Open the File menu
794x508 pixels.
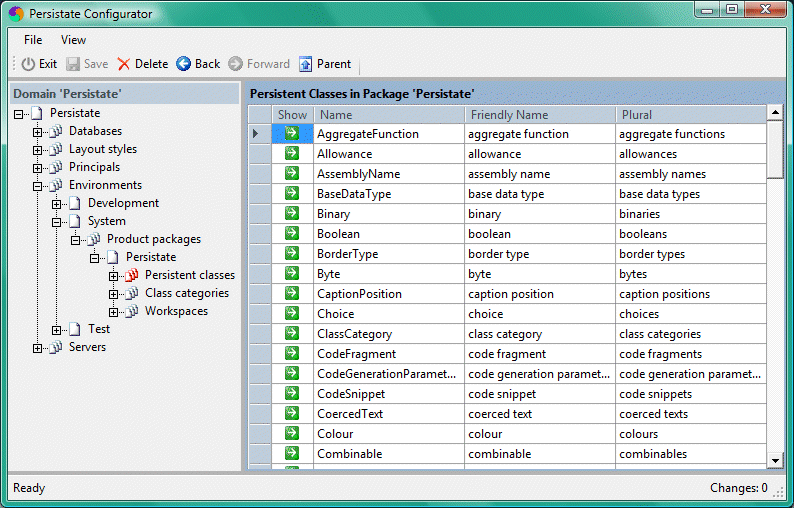pos(33,40)
